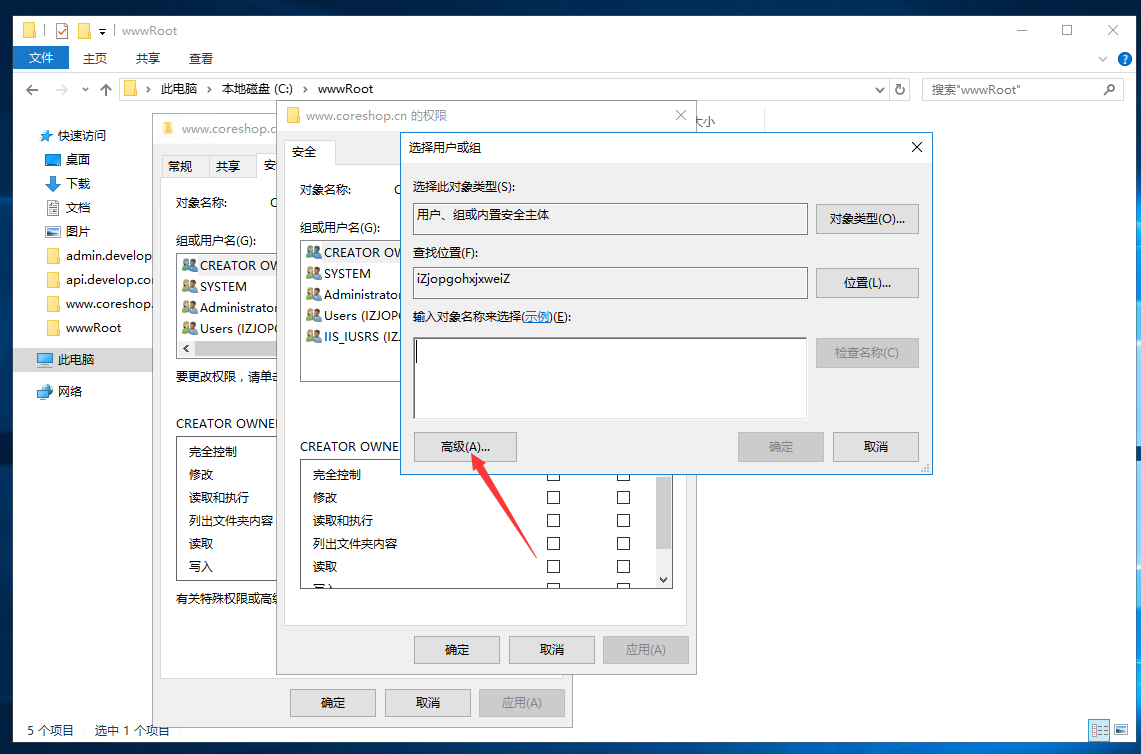Click the 高级(A)... button
The width and height of the screenshot is (1141, 754).
tap(465, 447)
